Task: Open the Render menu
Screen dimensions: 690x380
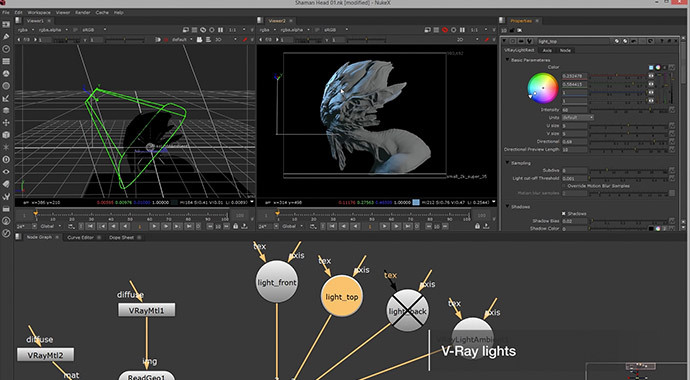Action: [83, 12]
